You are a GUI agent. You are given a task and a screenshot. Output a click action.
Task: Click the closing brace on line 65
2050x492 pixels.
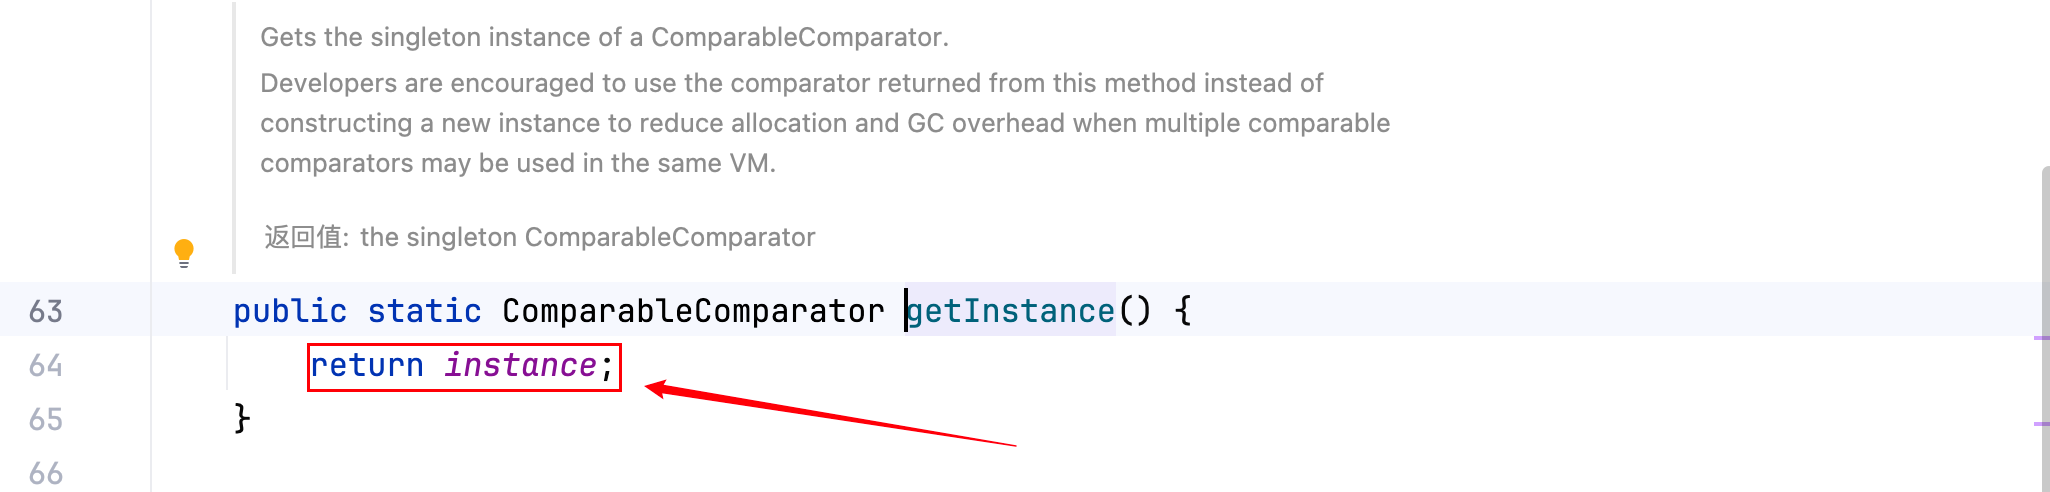[x=241, y=418]
